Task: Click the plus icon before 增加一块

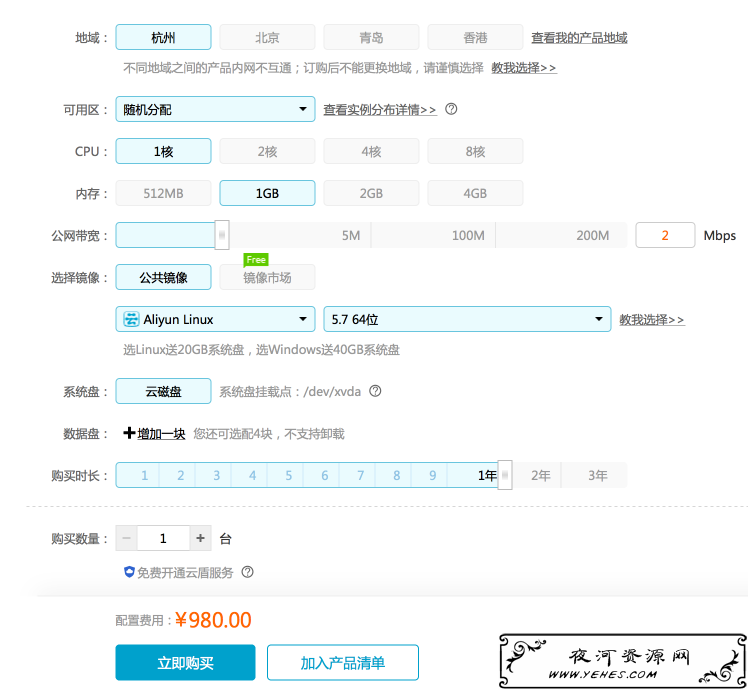Action: click(129, 433)
